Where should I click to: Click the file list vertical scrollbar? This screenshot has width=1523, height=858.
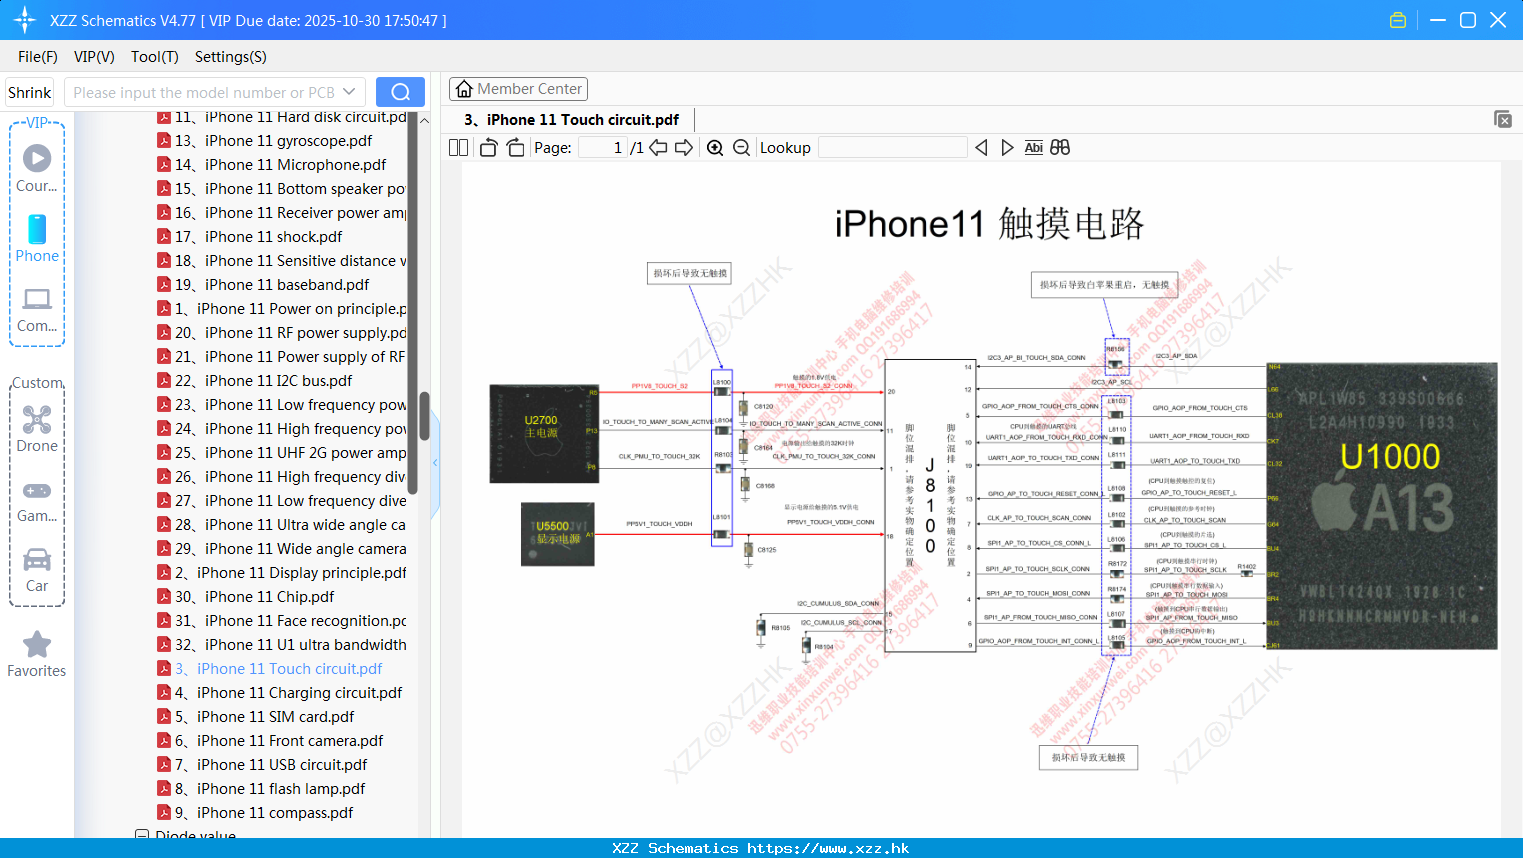pos(424,415)
